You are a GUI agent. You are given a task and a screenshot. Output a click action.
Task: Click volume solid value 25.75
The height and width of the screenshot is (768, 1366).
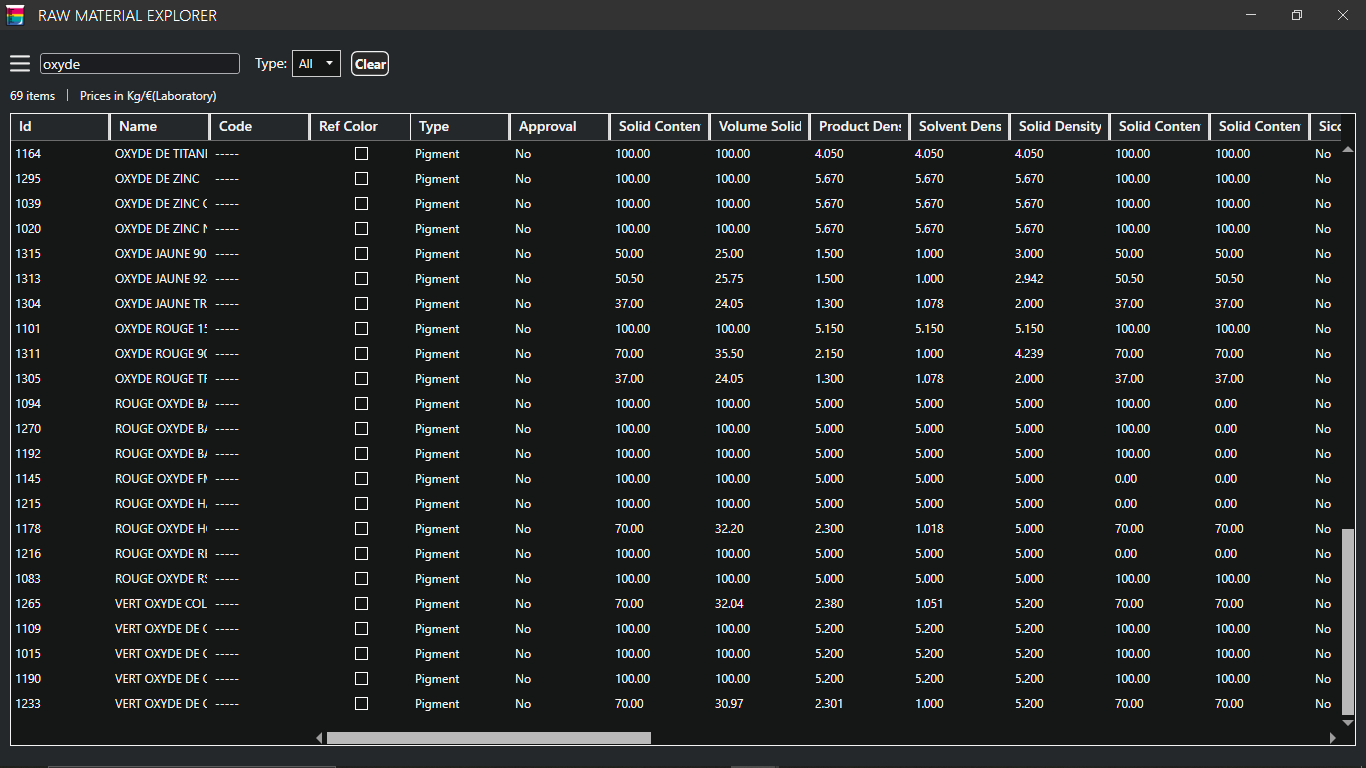click(729, 279)
